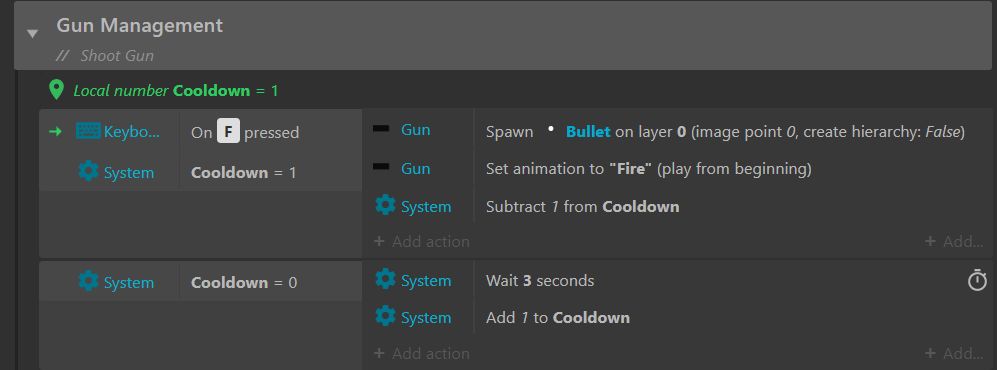Select the Gun Management group title
997x370 pixels.
click(x=140, y=25)
